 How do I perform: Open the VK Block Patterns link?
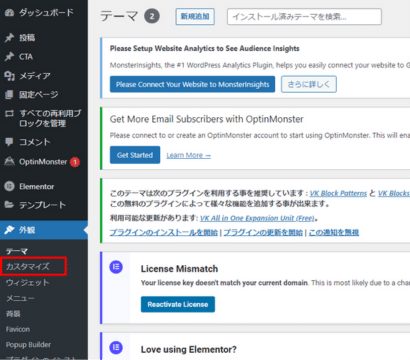point(338,193)
